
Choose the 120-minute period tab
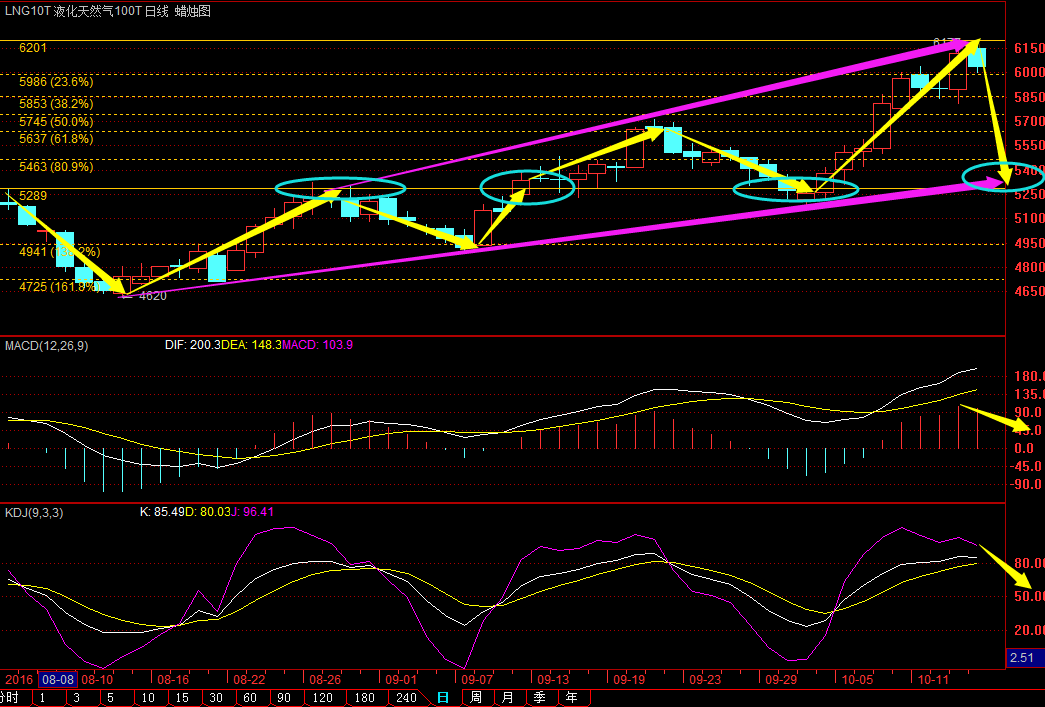321,697
